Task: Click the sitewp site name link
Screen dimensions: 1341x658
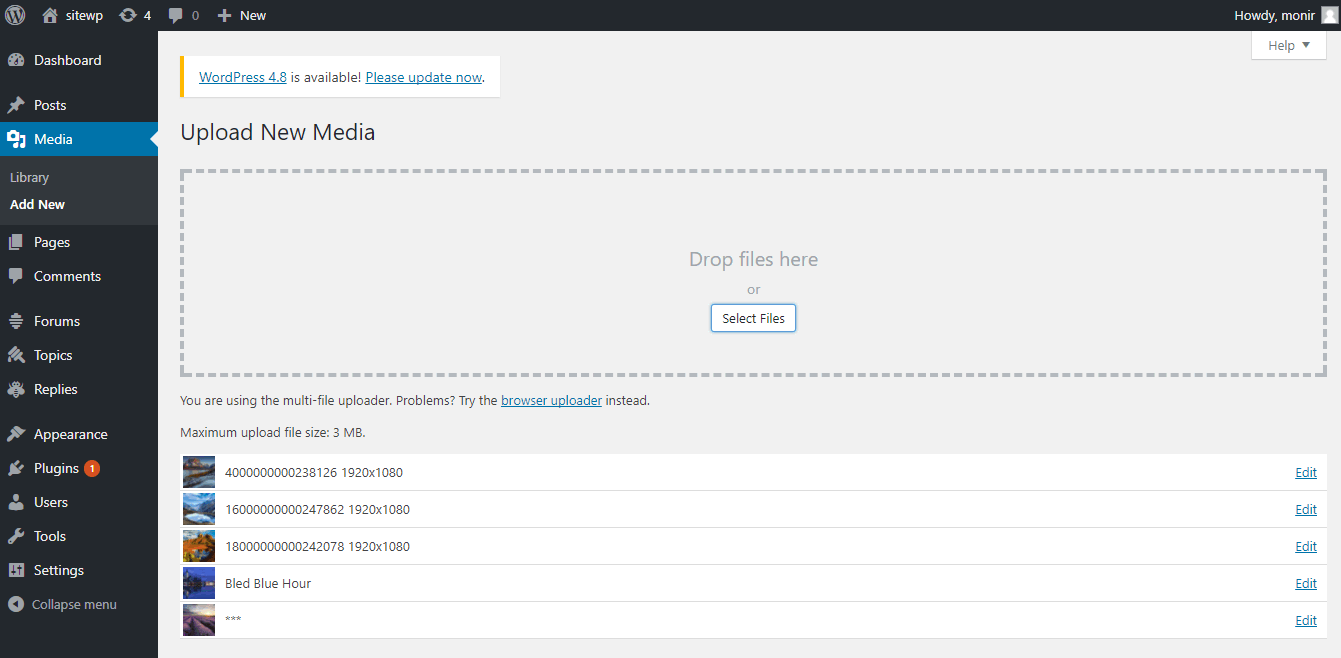Action: 85,15
